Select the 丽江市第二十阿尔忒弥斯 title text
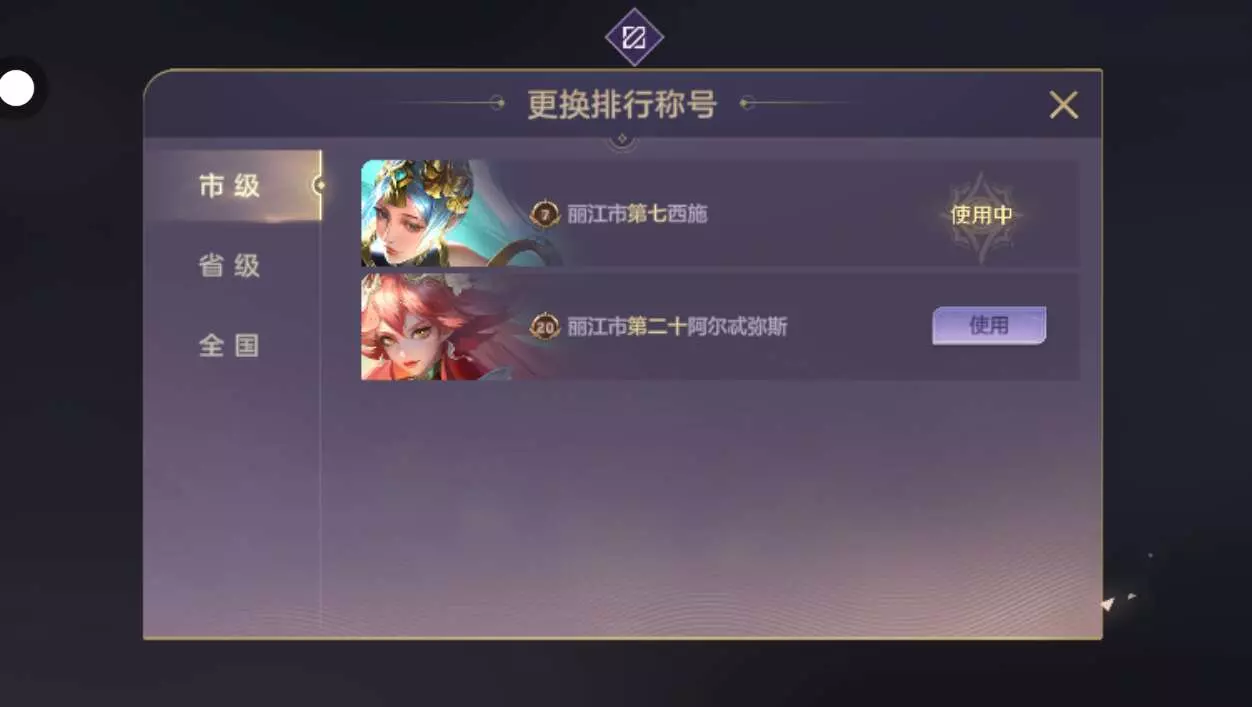This screenshot has width=1252, height=707. coord(677,326)
